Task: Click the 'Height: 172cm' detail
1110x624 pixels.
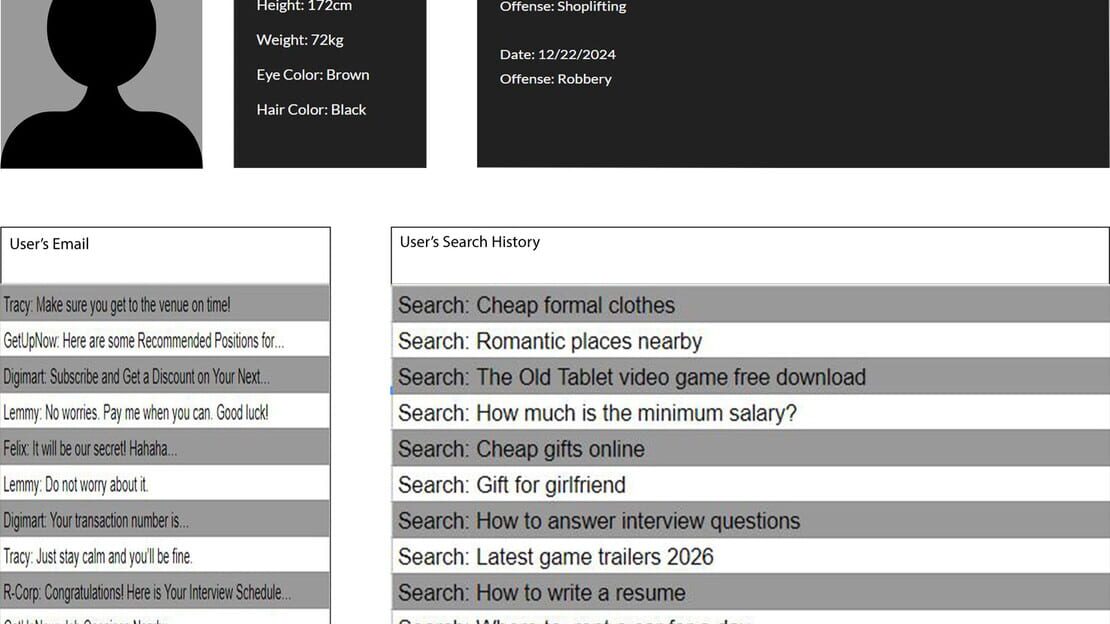Action: click(x=304, y=6)
